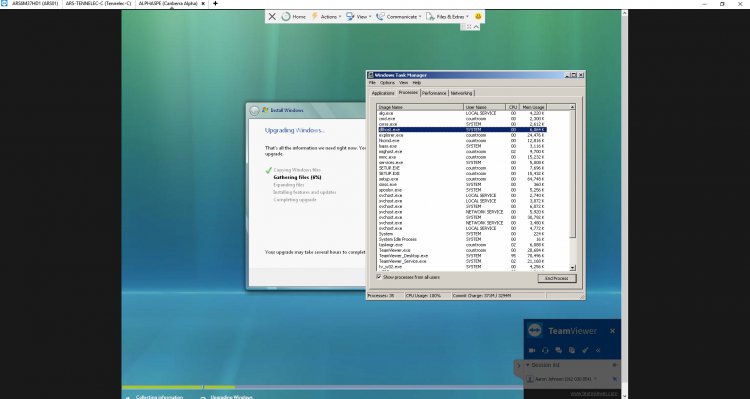Sort processes by the CPU column
The image size is (750, 399).
coord(513,107)
